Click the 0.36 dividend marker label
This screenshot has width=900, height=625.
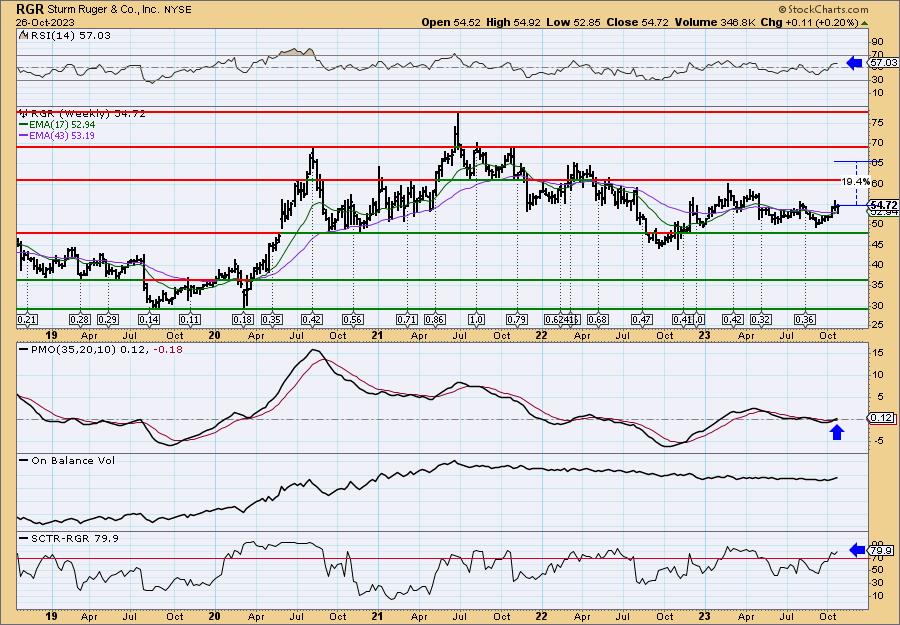(805, 319)
